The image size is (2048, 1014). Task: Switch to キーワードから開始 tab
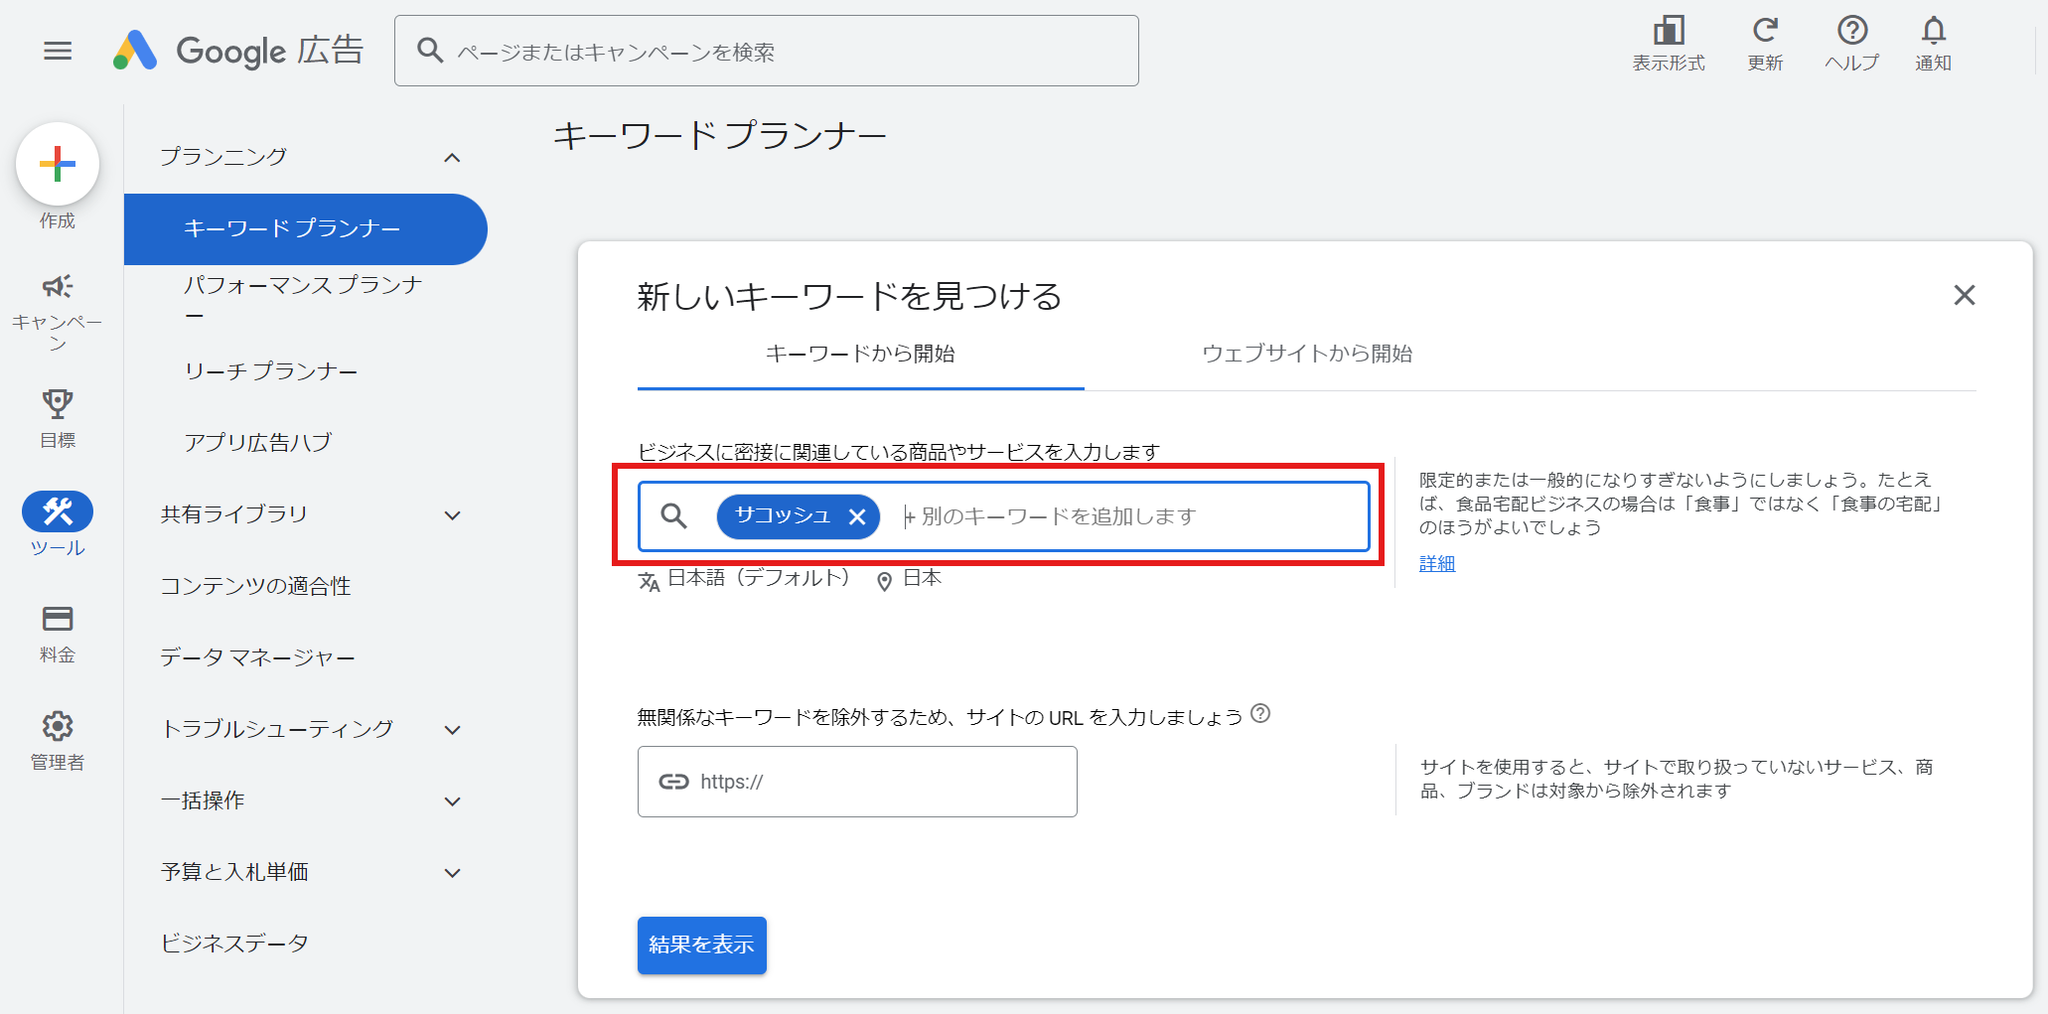(860, 354)
